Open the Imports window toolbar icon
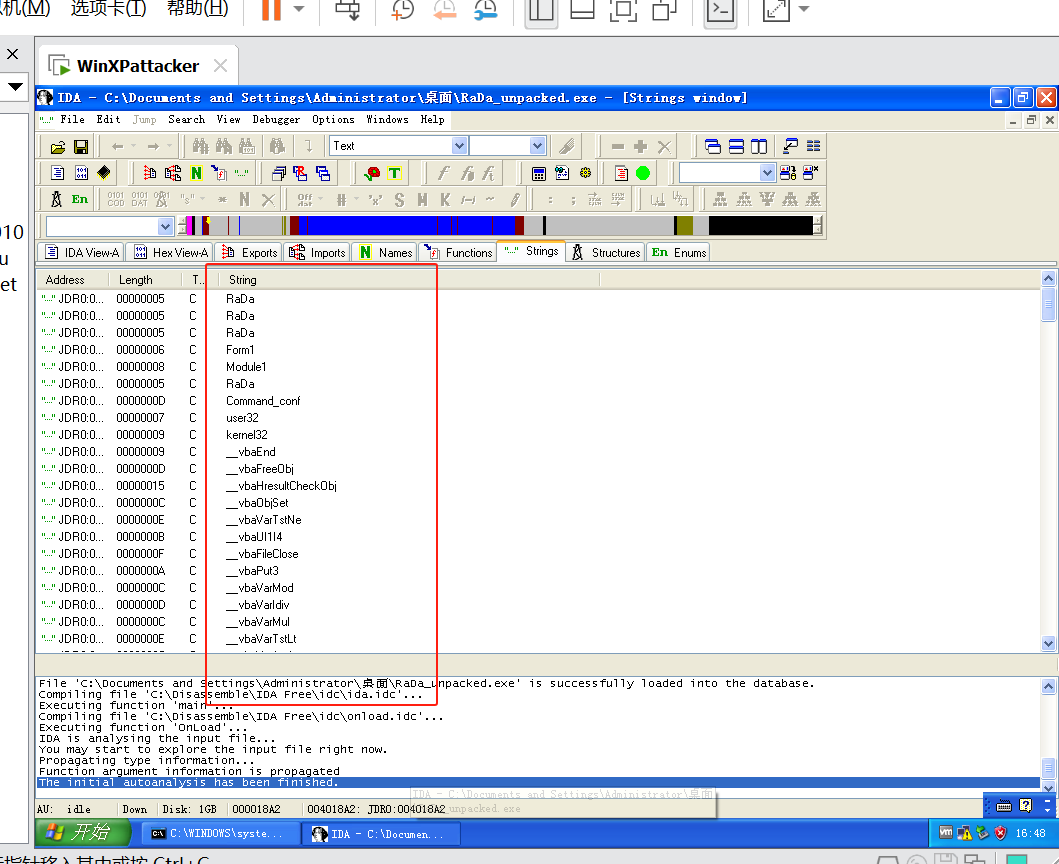This screenshot has width=1059, height=864. click(x=173, y=173)
